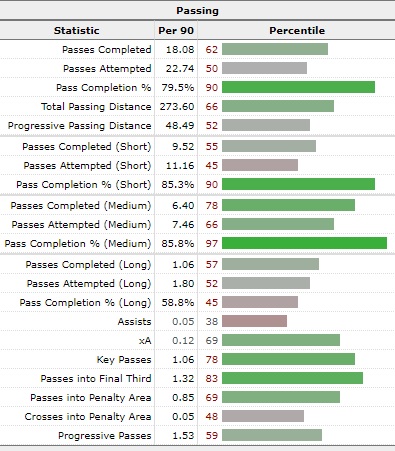Screen dimensions: 395x451
Task: Select the Passes into Penalty Area percentile 69
Action: tap(212, 398)
